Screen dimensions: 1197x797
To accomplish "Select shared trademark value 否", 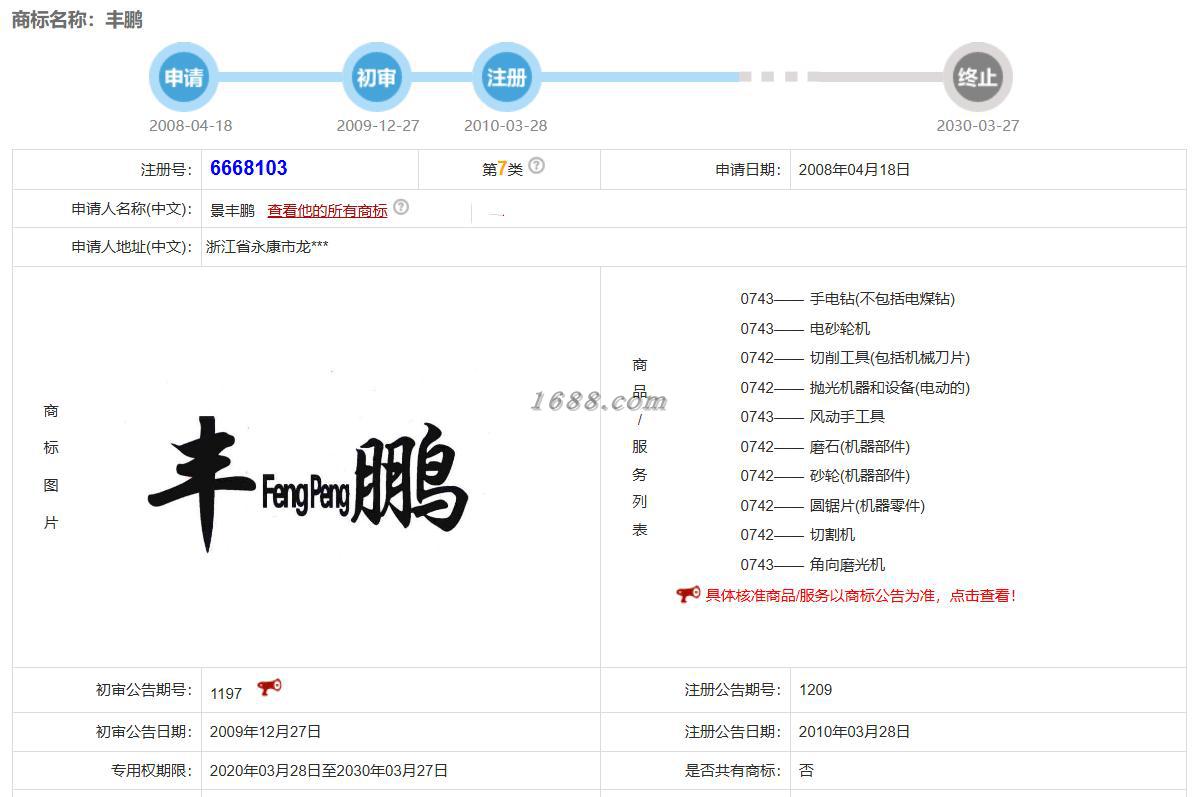I will 806,770.
